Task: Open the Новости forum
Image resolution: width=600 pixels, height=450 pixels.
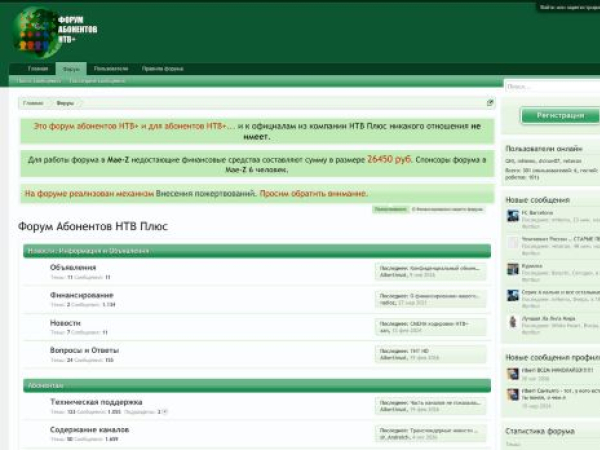Action: click(x=65, y=323)
